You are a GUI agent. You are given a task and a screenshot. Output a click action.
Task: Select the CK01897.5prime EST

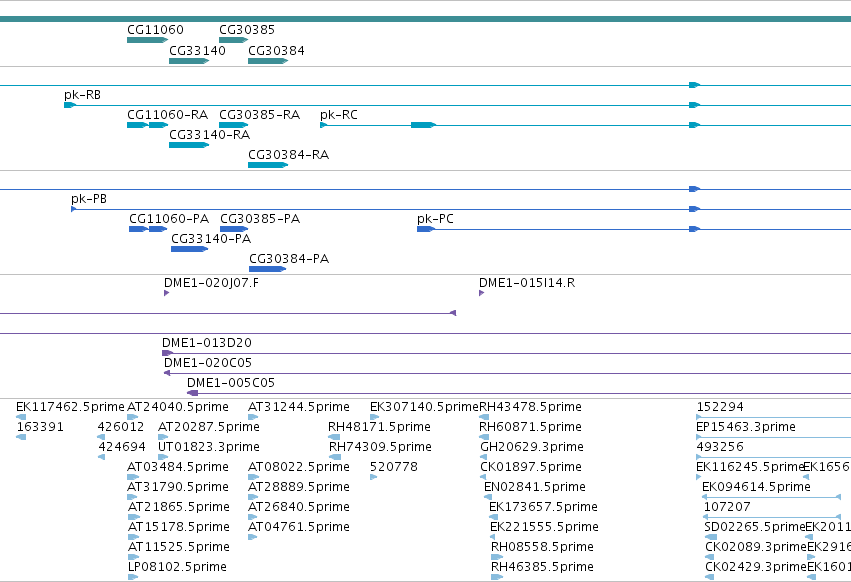483,477
